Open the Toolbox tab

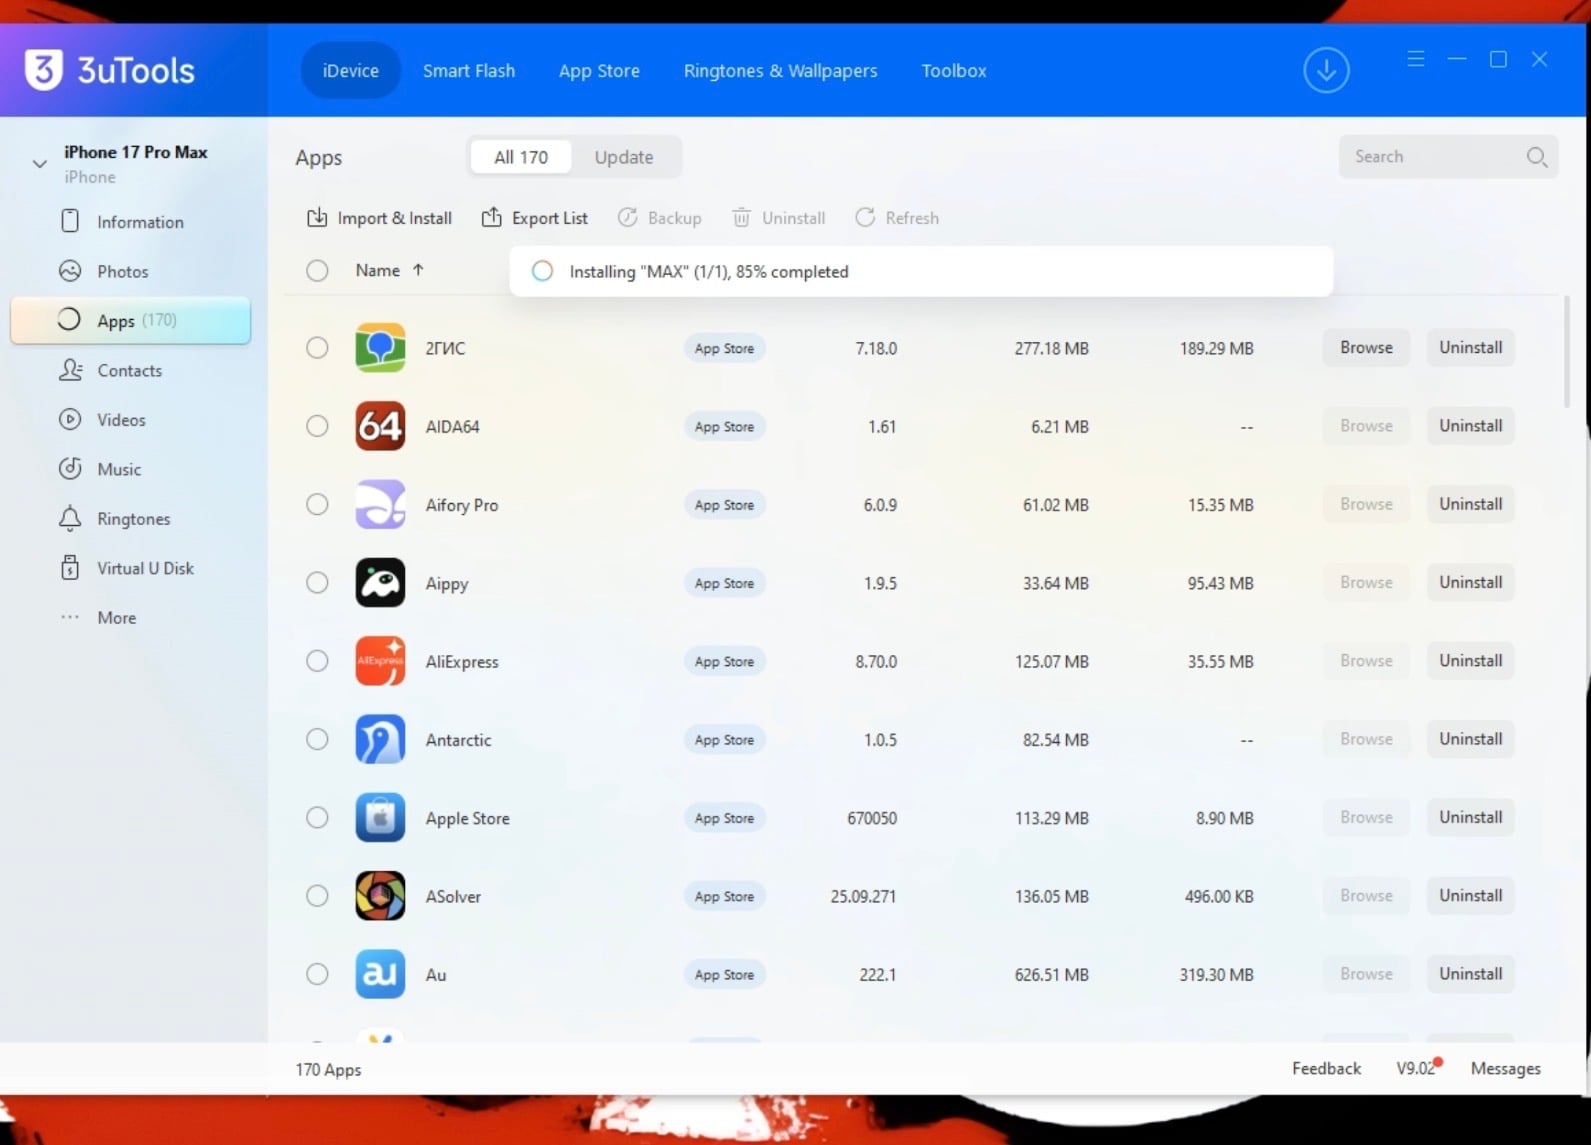pyautogui.click(x=954, y=71)
